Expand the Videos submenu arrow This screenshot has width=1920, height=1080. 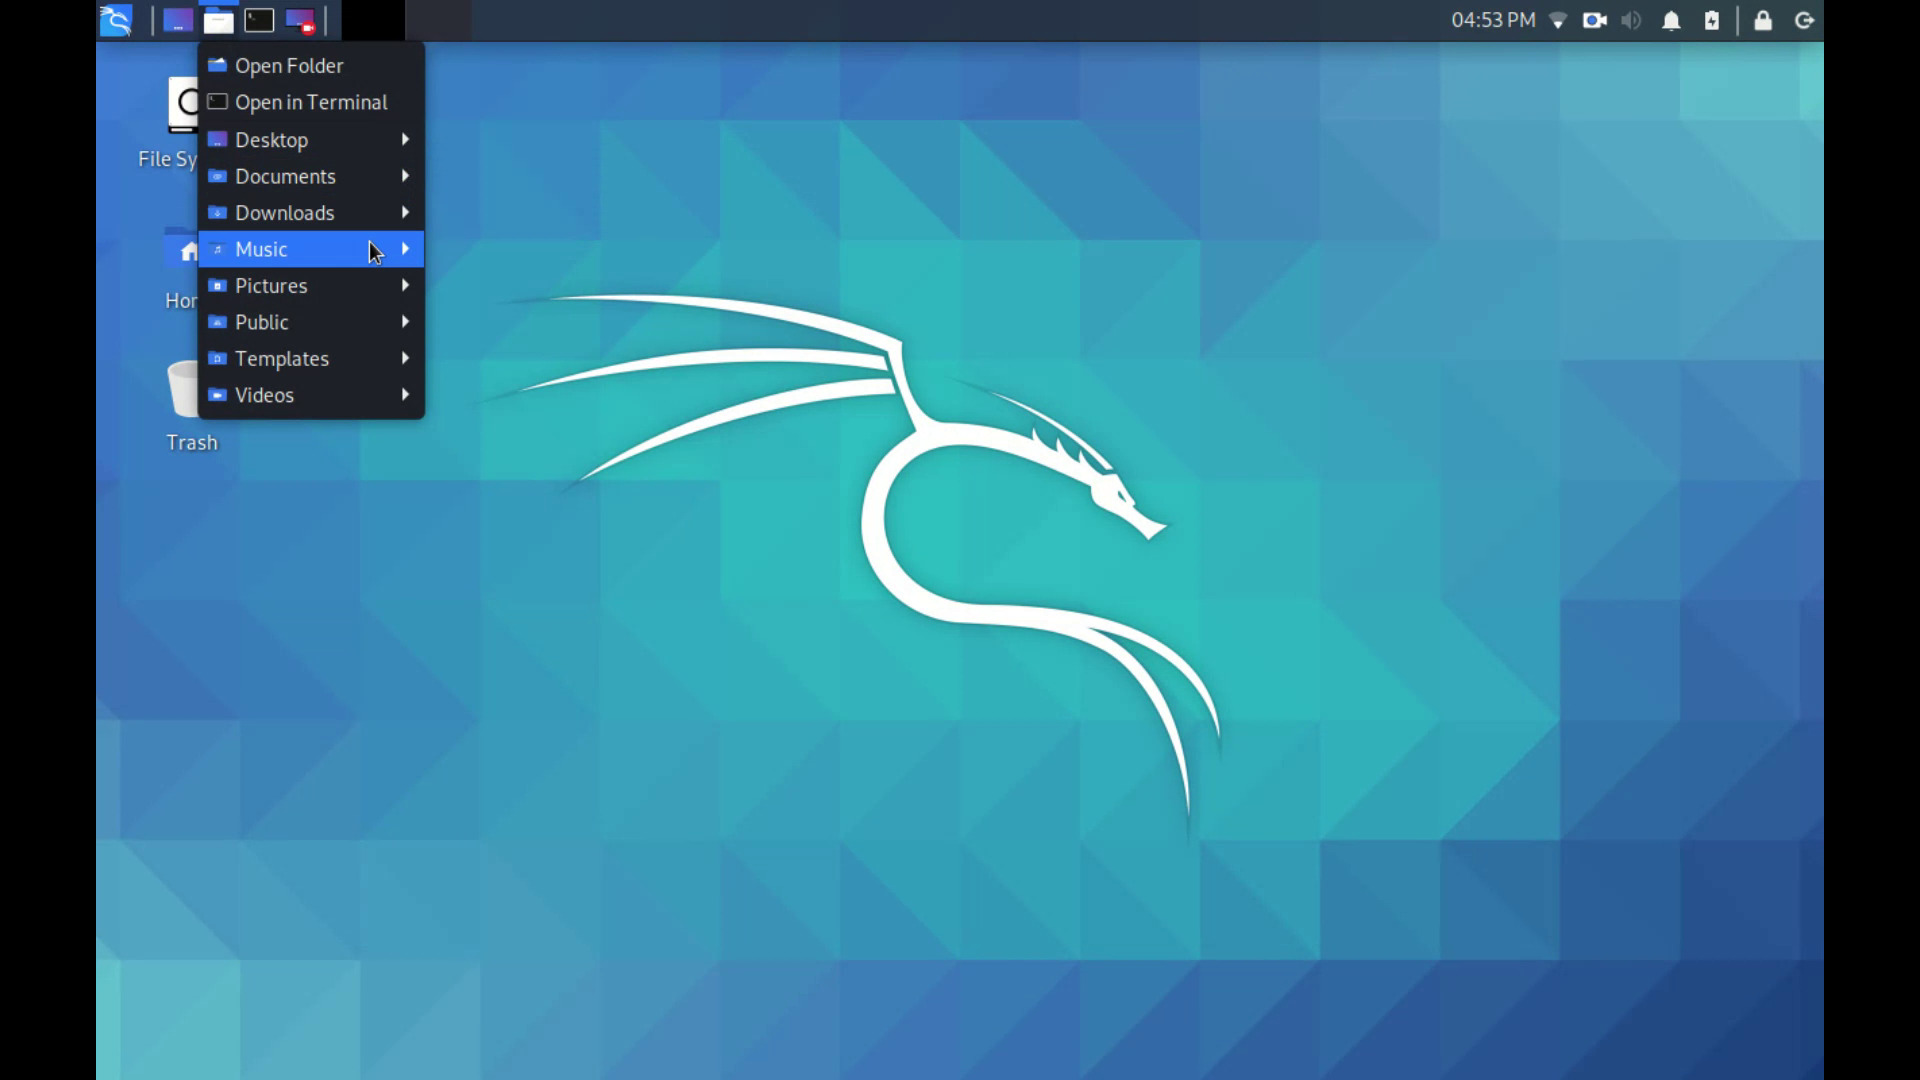point(405,394)
